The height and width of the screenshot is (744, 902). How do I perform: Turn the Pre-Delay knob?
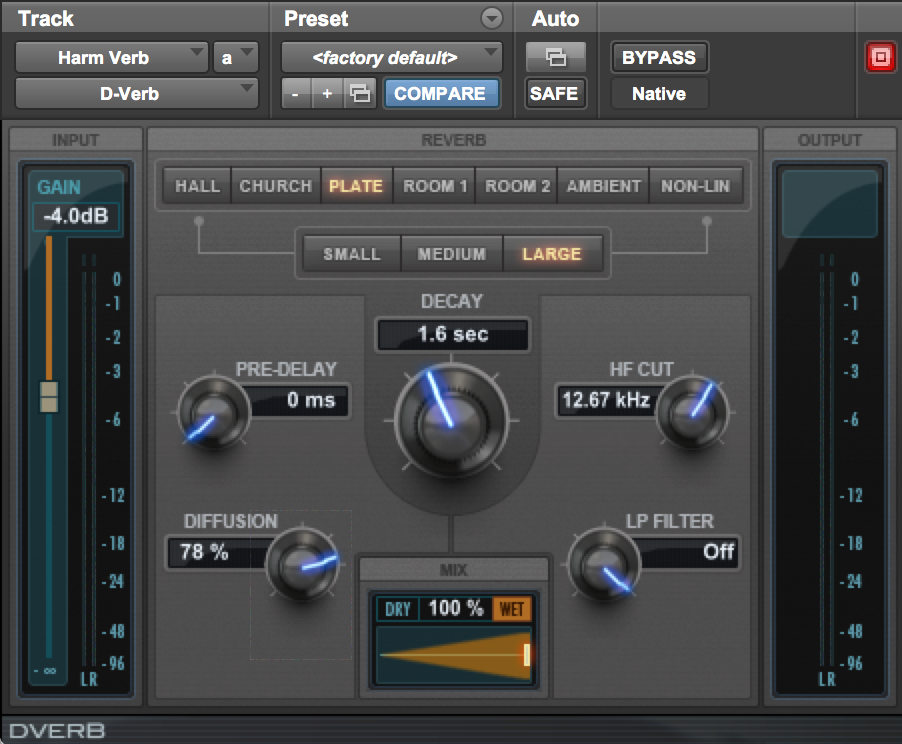(214, 412)
